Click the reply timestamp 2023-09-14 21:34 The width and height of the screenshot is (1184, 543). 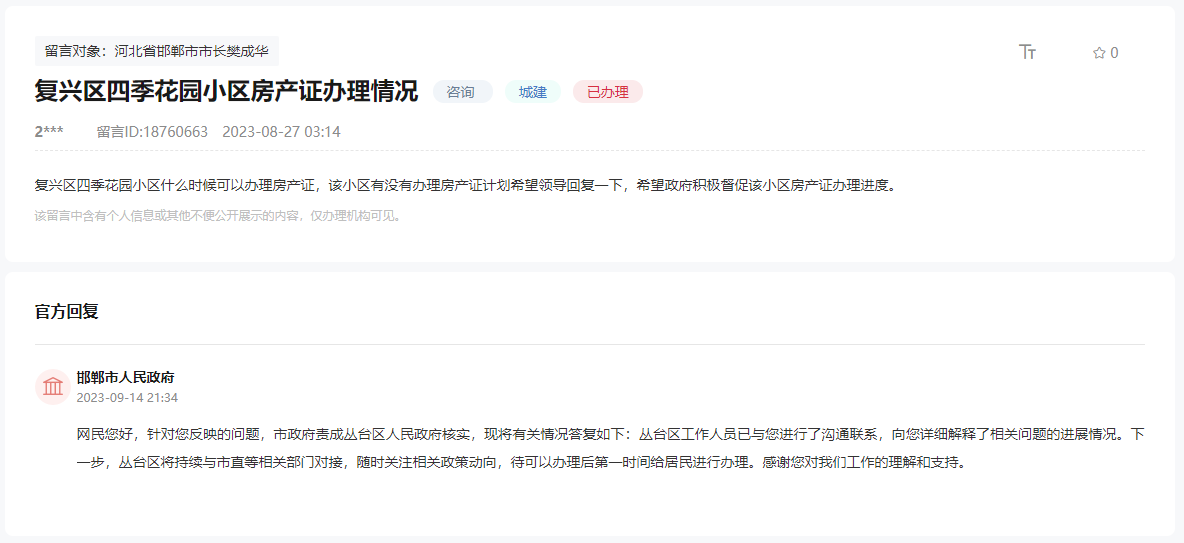click(x=127, y=397)
